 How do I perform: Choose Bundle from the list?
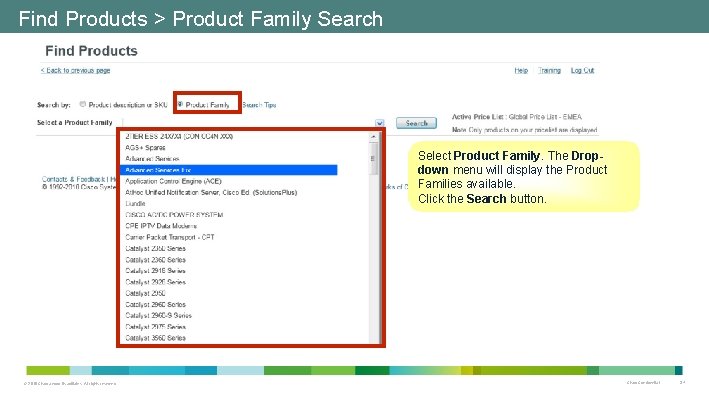(135, 204)
